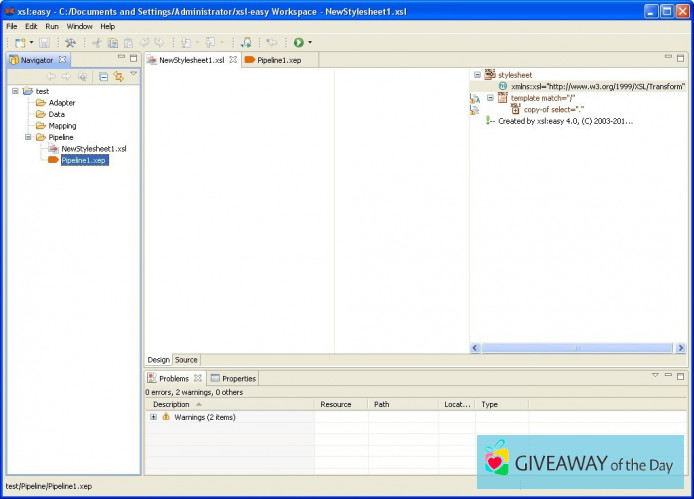Maximize the Problems panel
Viewport: 694px width, 499px height.
point(681,376)
